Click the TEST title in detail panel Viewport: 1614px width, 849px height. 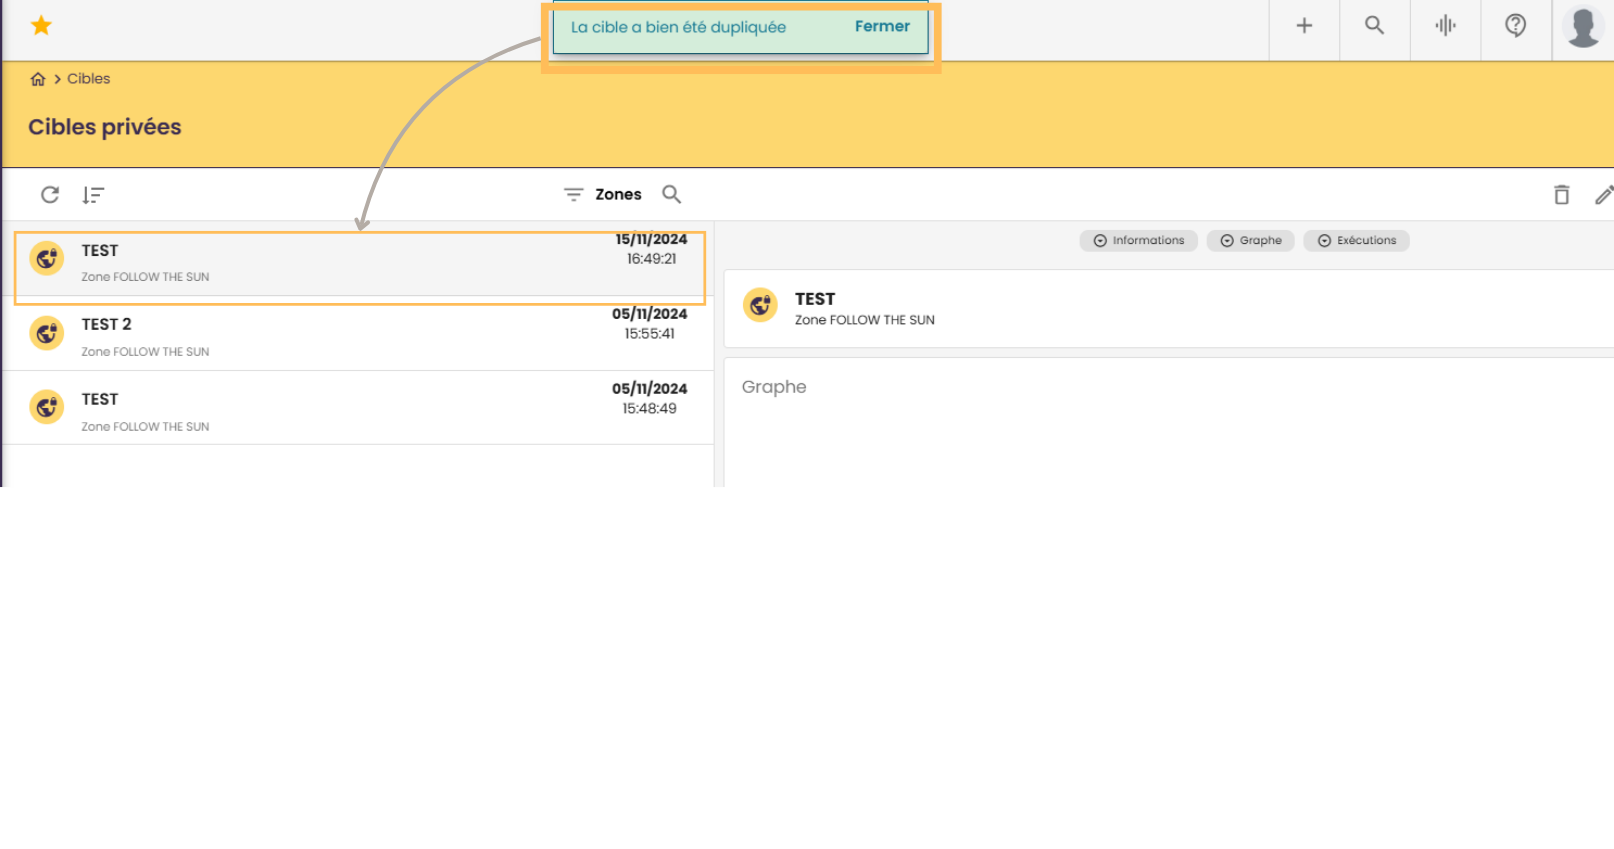pyautogui.click(x=815, y=299)
